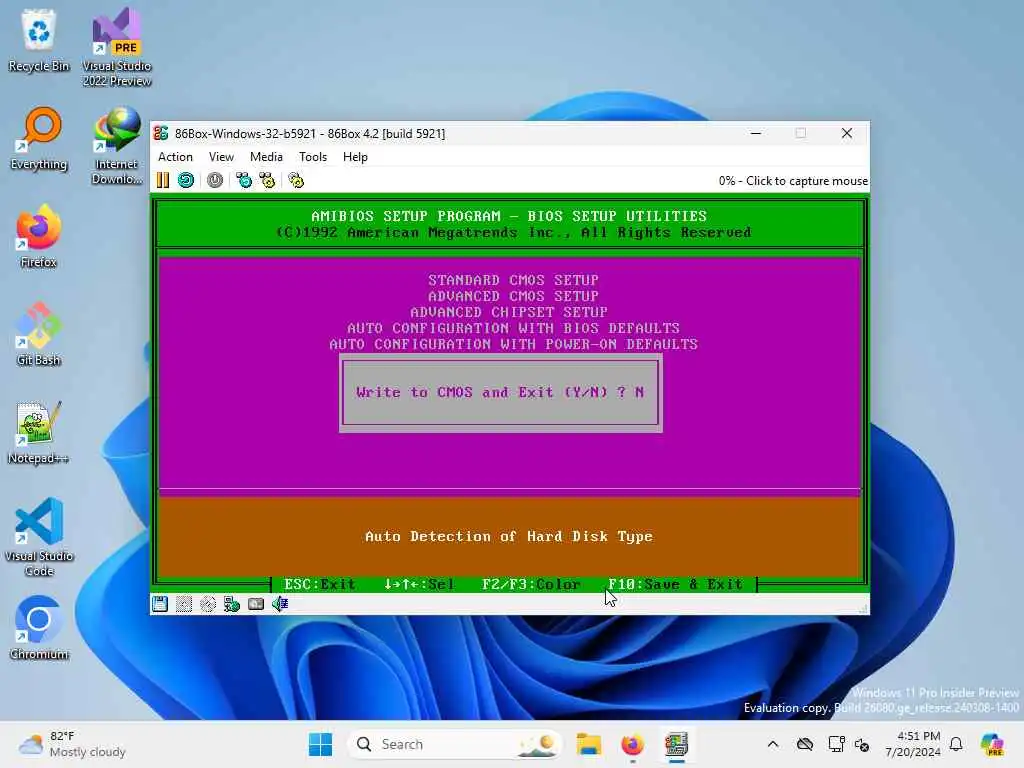This screenshot has height=768, width=1024.
Task: Select Everything desktop shortcut
Action: tap(39, 138)
